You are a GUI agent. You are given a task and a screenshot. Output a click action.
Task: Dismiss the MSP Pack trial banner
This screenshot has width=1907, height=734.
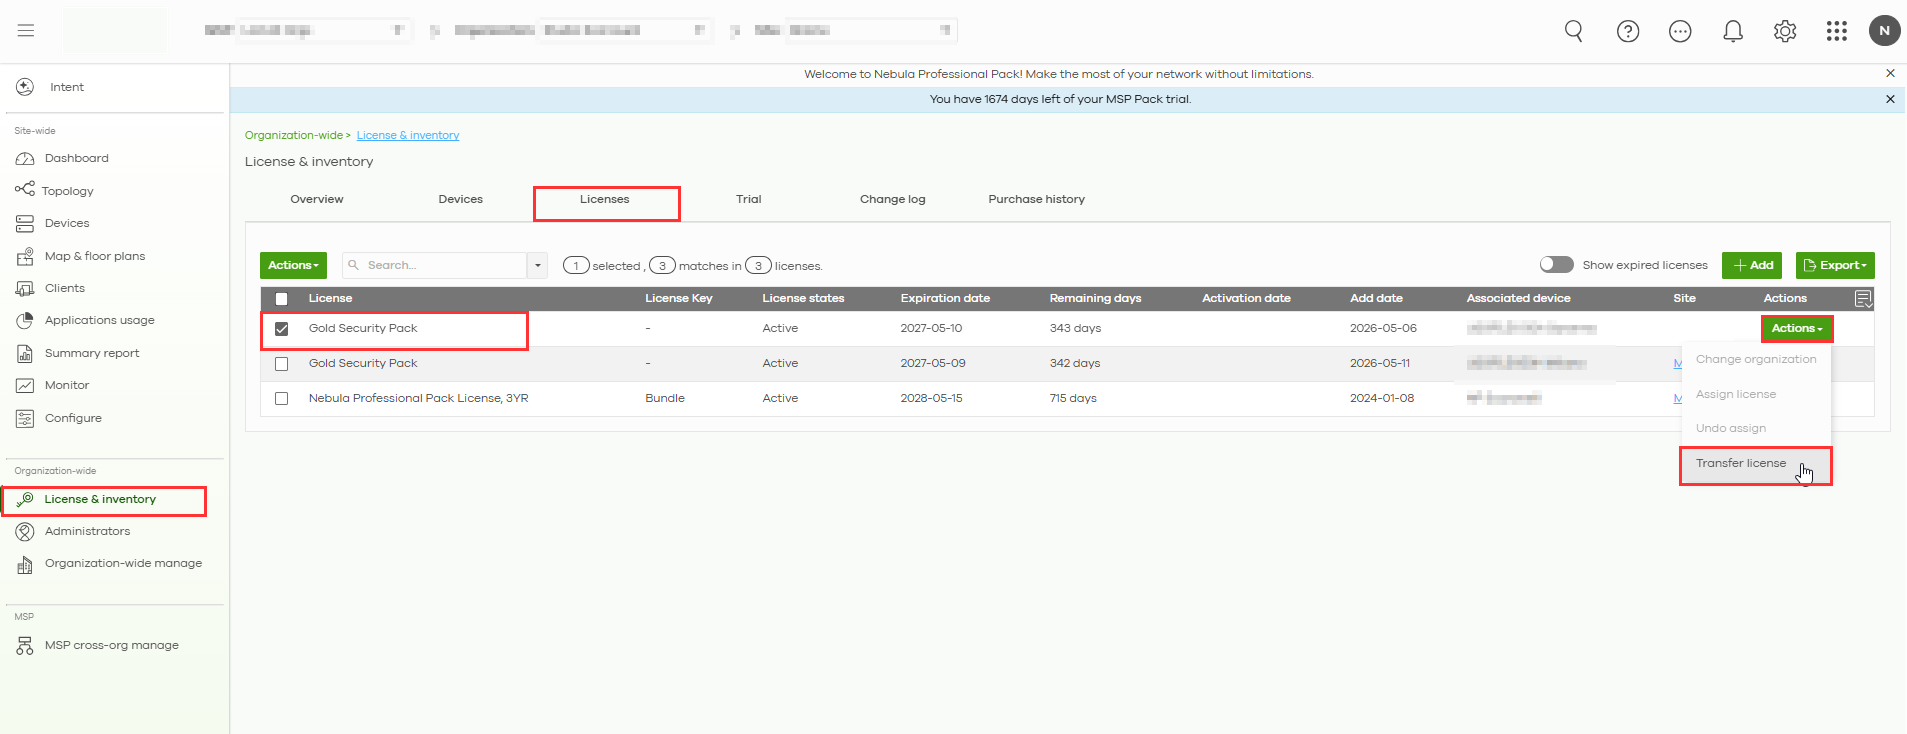(x=1890, y=99)
